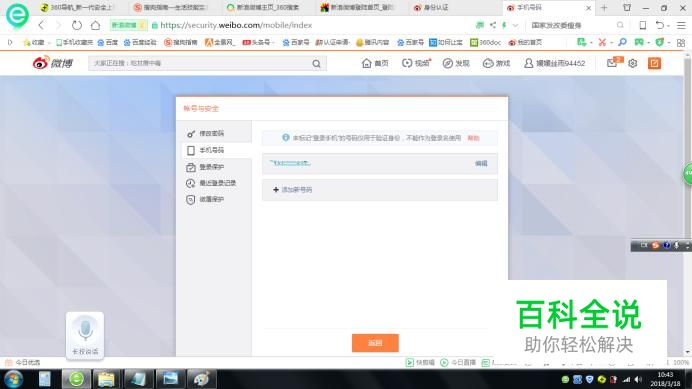Open the Weibo messages envelope icon
This screenshot has height=389, width=692.
click(612, 63)
